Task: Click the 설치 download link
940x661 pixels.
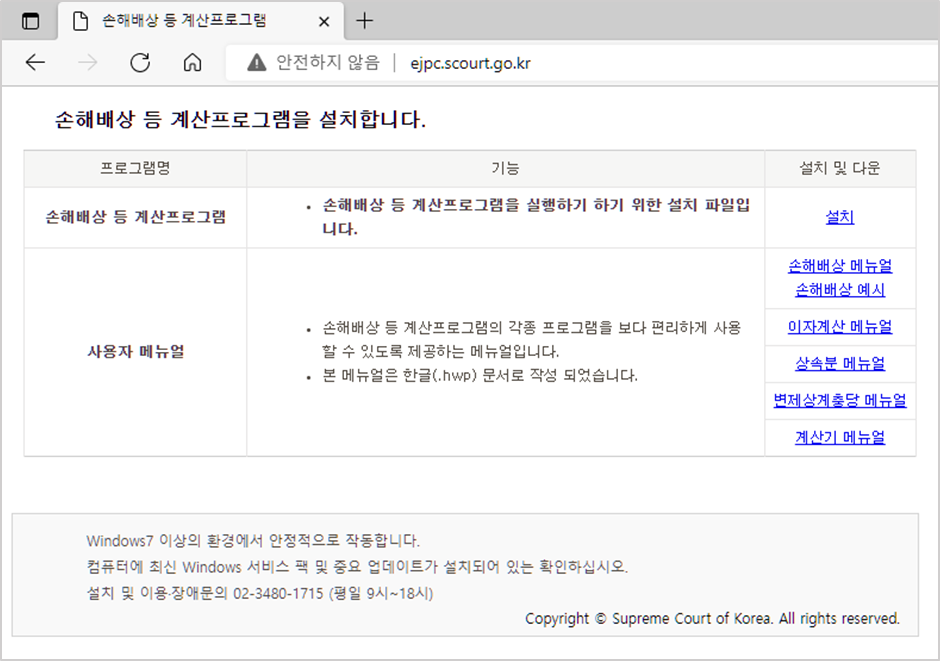Action: pos(839,217)
